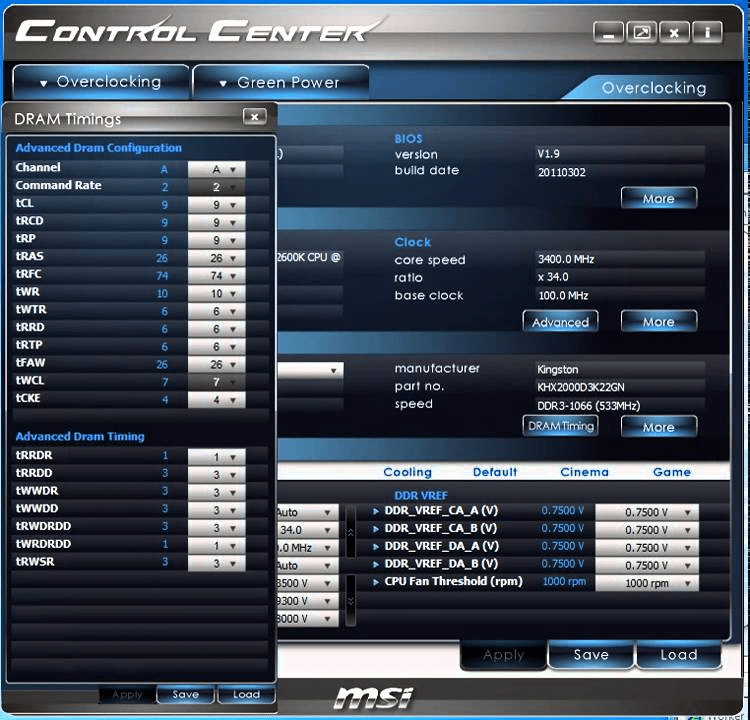Open the Green Power menu tab
The width and height of the screenshot is (750, 720).
point(281,82)
